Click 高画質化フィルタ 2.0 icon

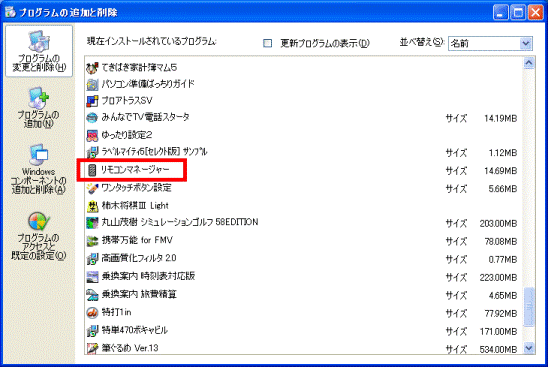click(x=92, y=259)
